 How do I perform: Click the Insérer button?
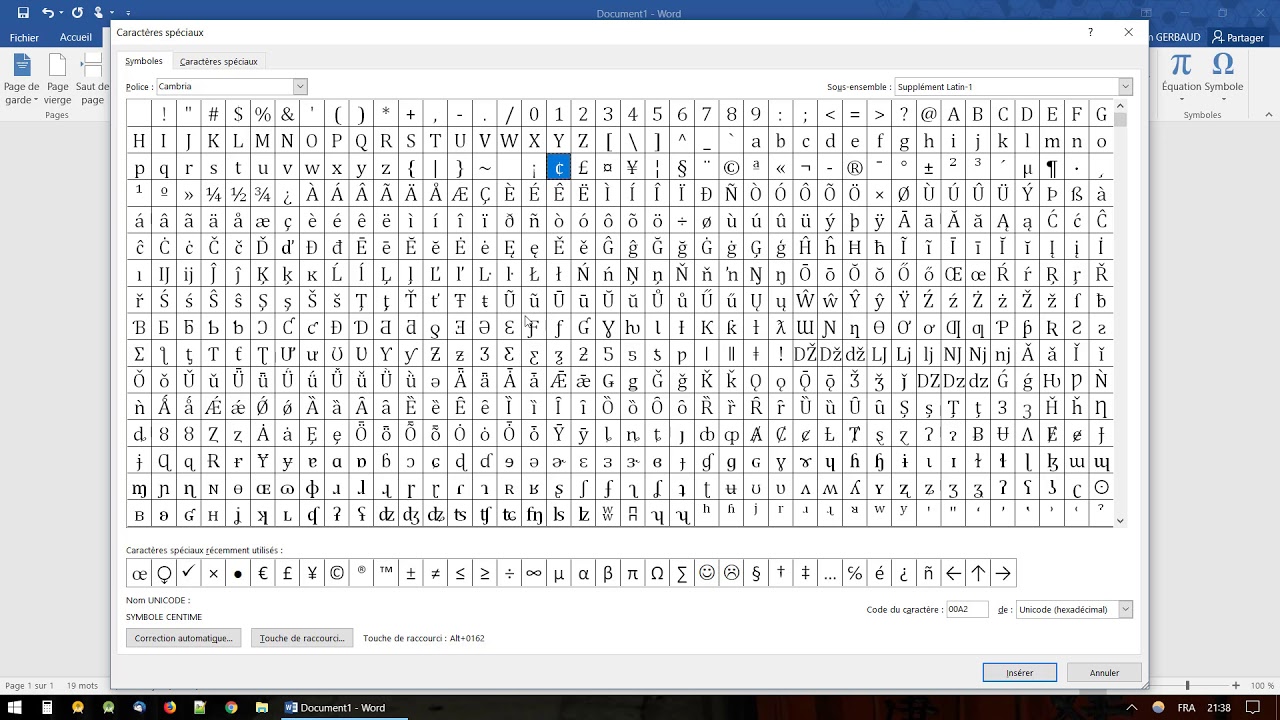pyautogui.click(x=1019, y=673)
